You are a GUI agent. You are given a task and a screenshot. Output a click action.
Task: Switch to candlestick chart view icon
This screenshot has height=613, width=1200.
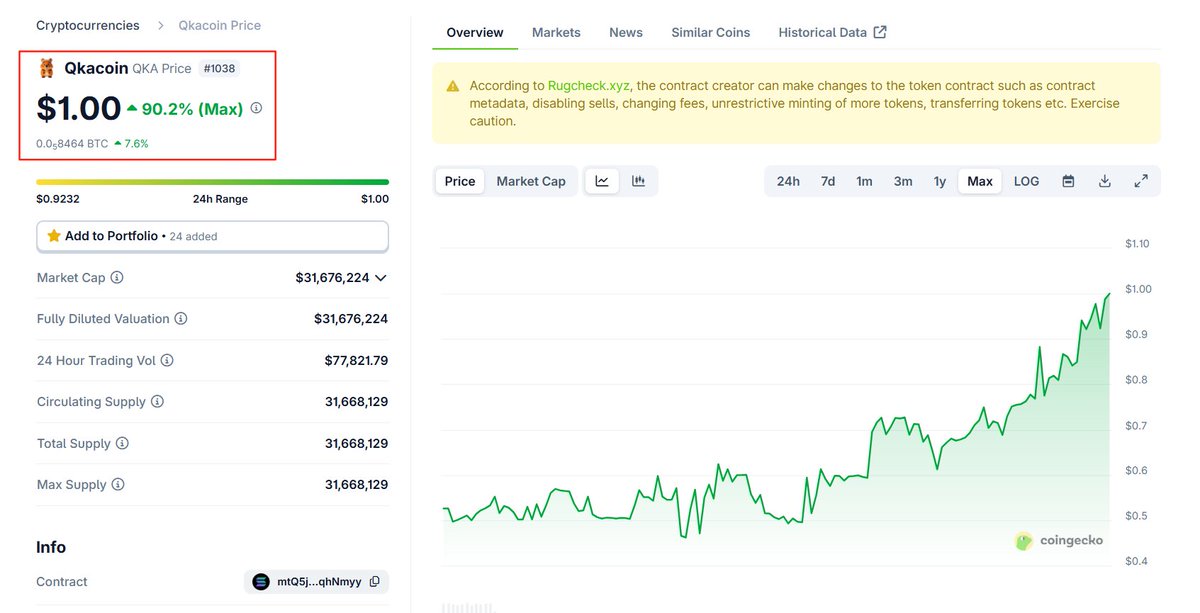[638, 181]
